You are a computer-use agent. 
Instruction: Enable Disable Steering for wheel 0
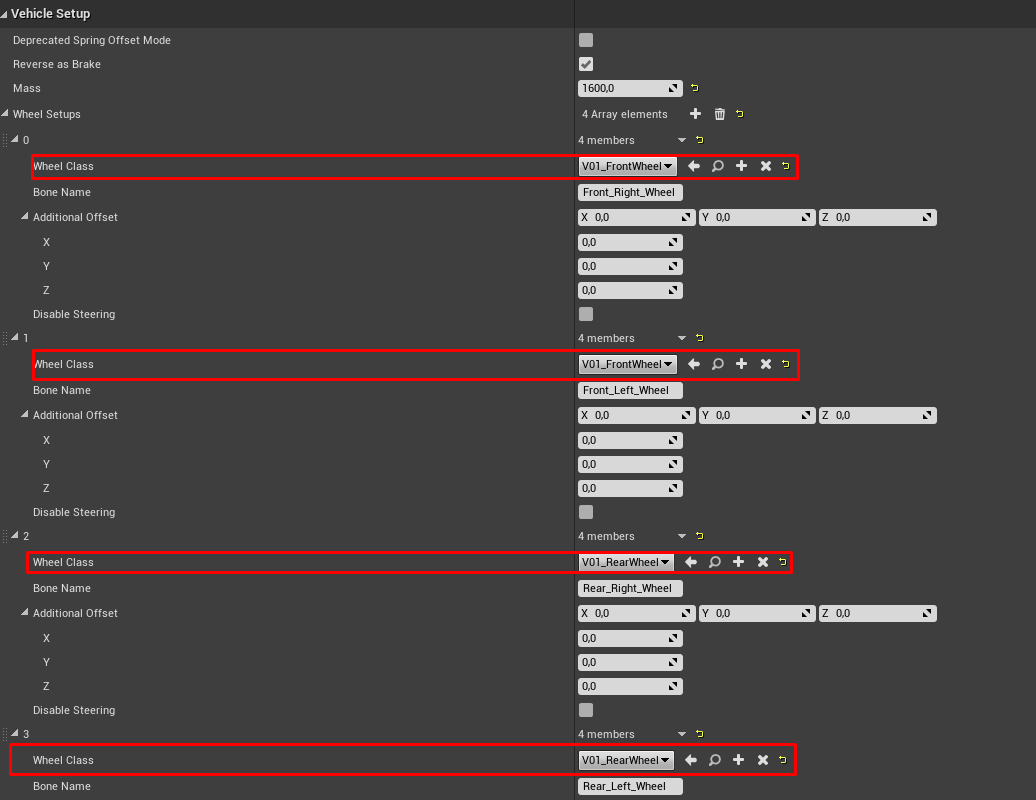586,314
